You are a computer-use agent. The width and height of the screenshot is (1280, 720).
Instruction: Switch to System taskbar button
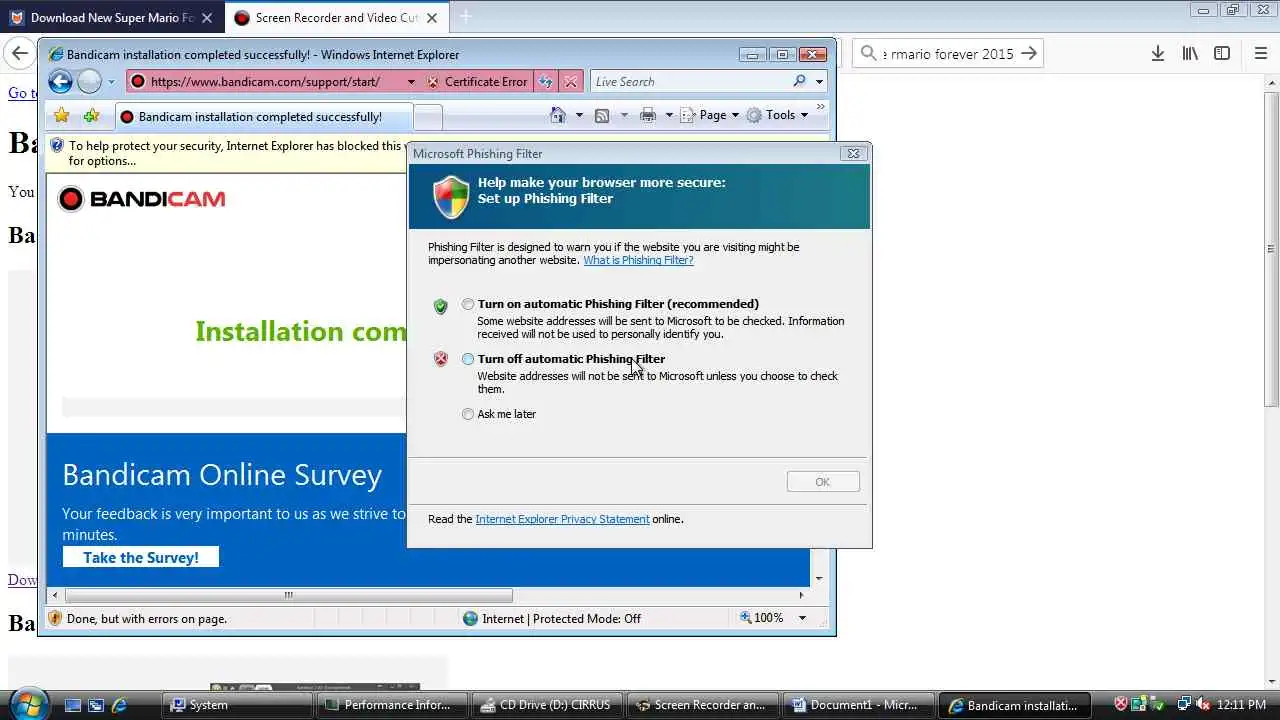238,705
